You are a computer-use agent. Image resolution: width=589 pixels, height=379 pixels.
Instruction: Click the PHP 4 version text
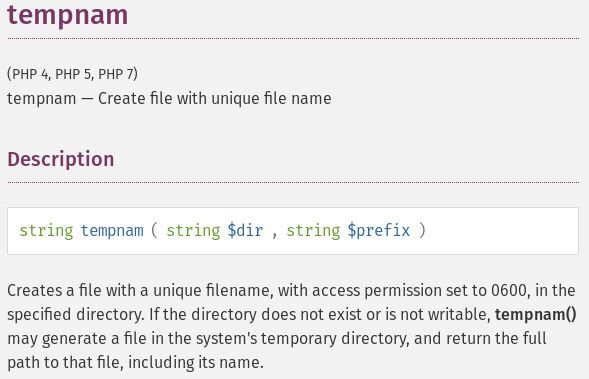[30, 74]
